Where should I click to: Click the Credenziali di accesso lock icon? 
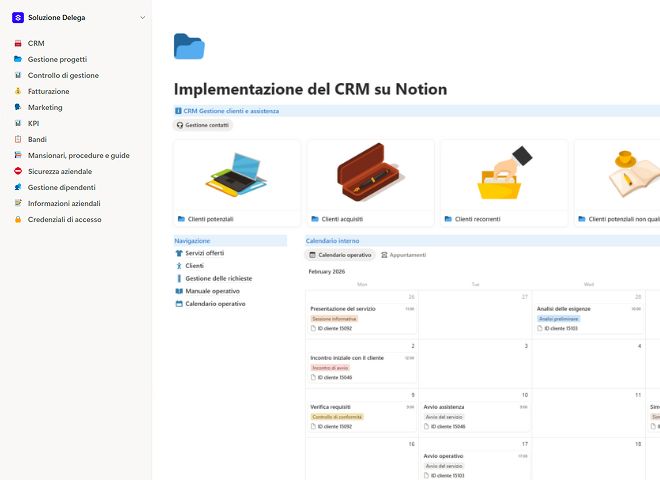pyautogui.click(x=18, y=219)
